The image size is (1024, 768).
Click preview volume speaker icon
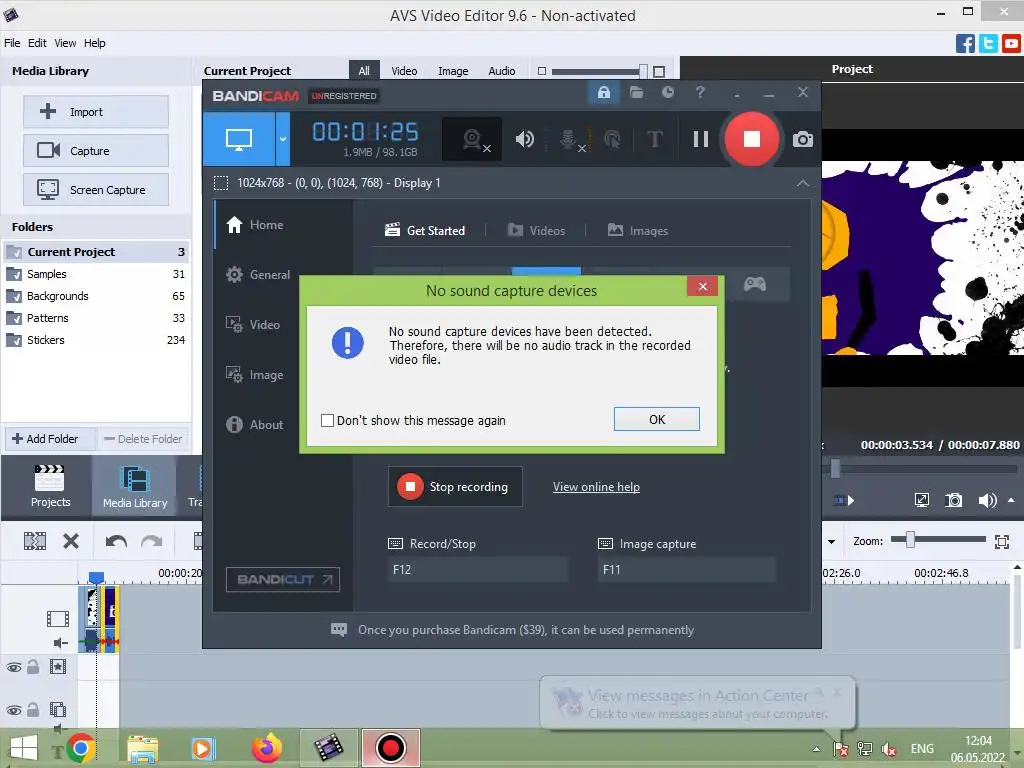coord(987,500)
